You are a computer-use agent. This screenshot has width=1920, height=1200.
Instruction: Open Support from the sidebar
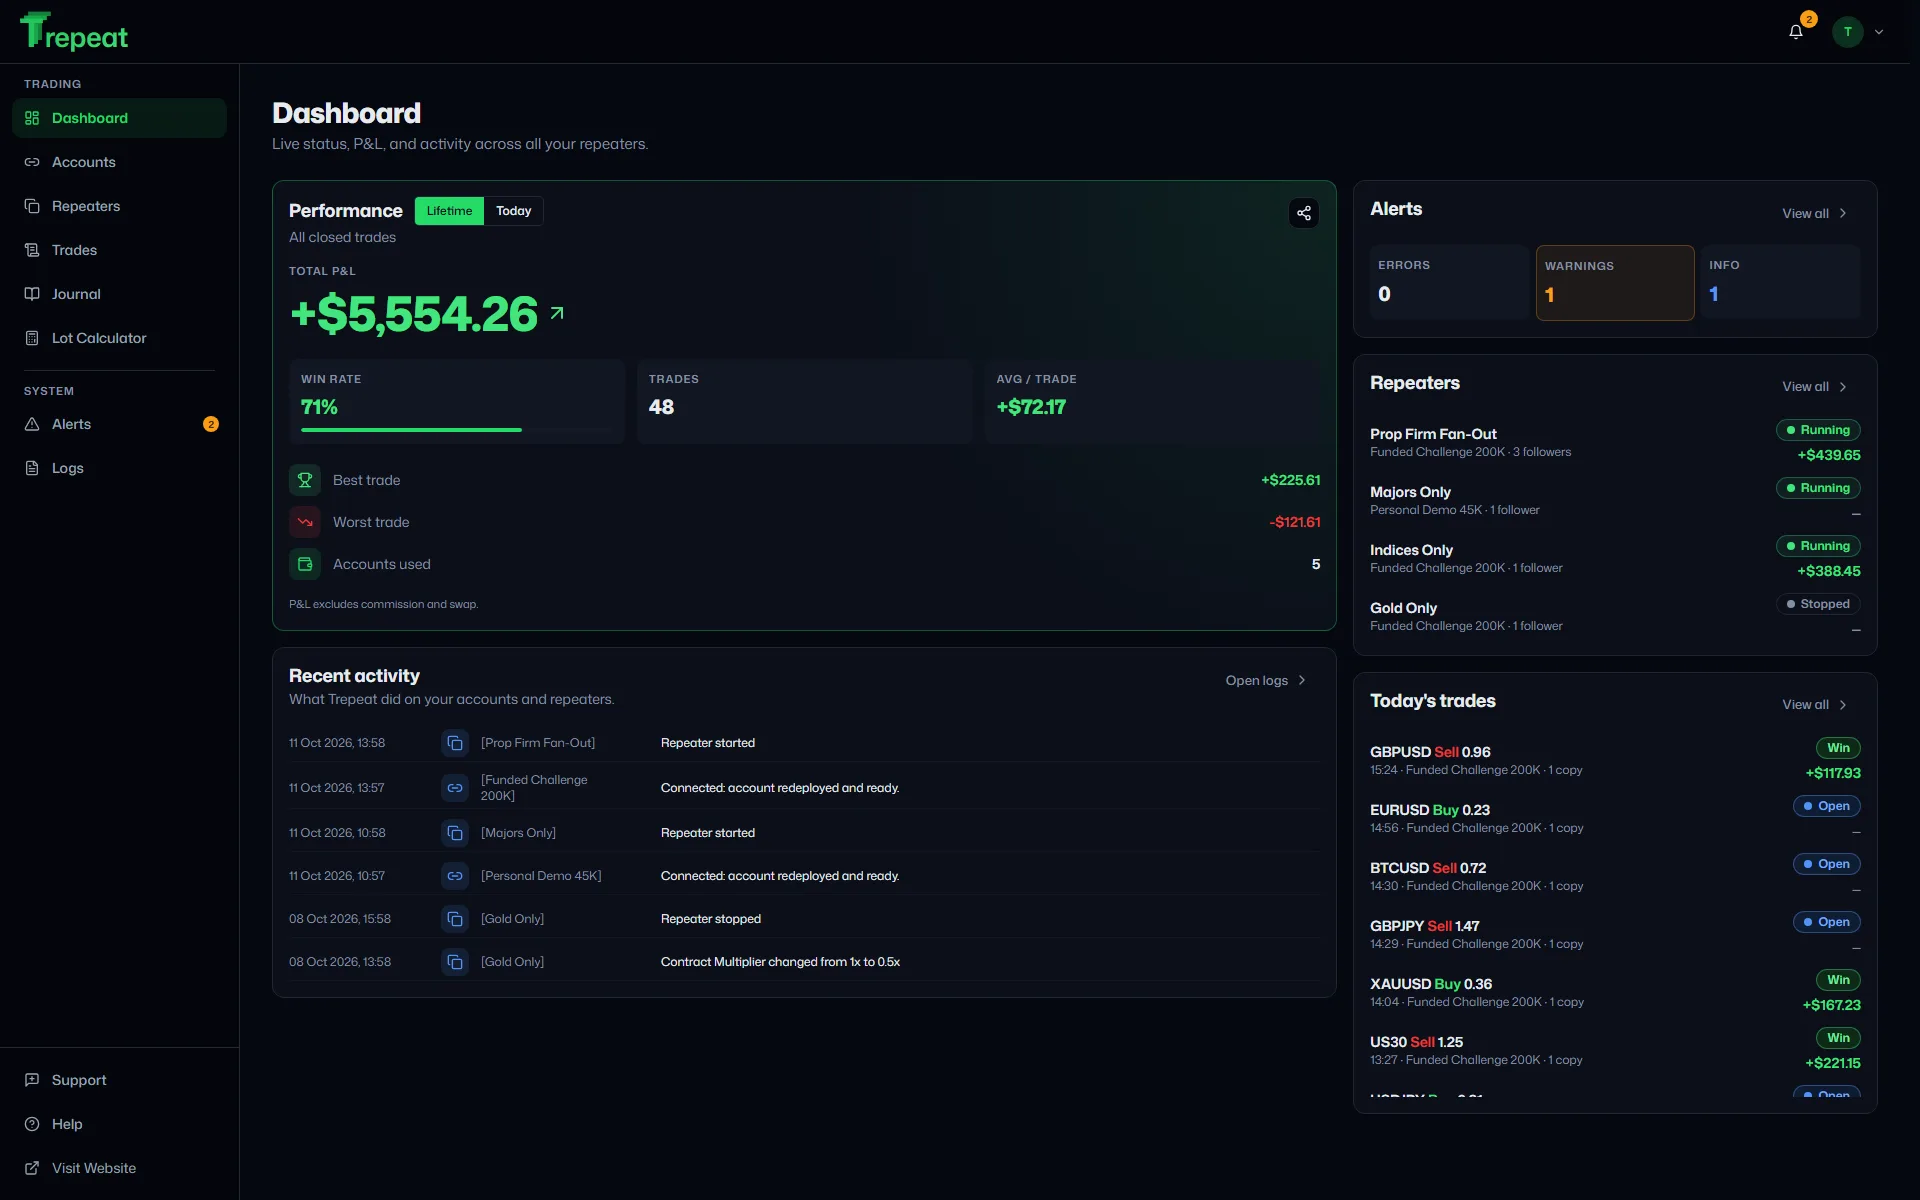[119, 1080]
